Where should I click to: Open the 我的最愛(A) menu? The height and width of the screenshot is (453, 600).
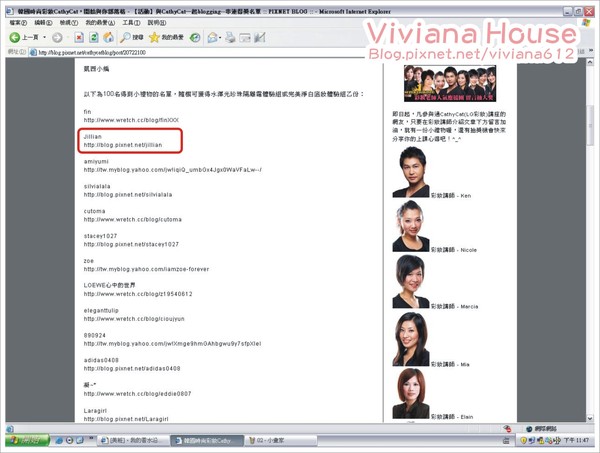tap(100, 23)
